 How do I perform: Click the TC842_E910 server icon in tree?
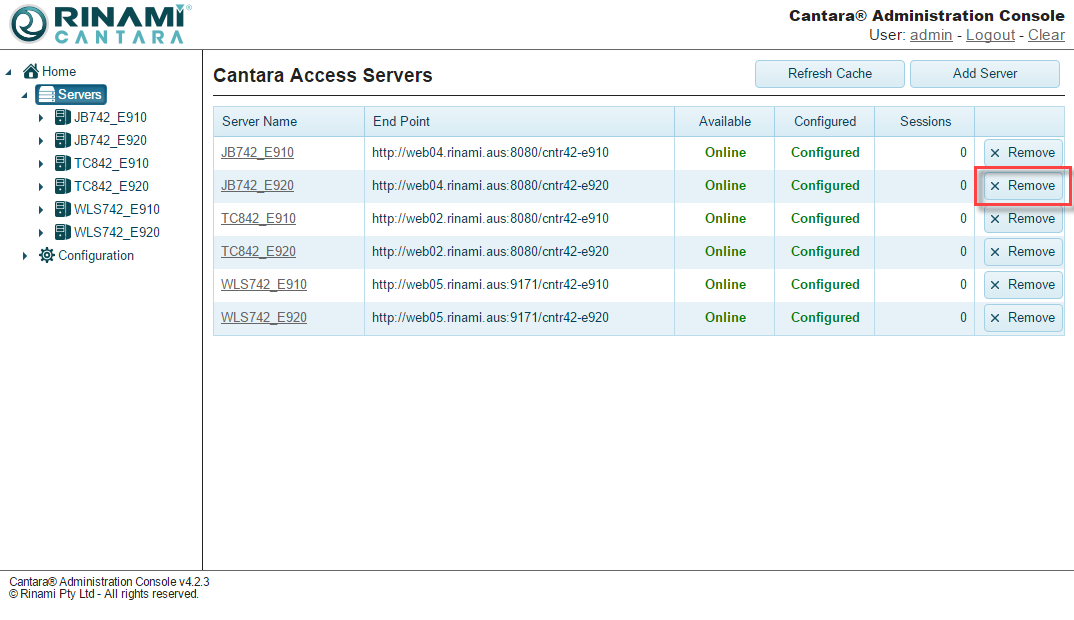[63, 164]
